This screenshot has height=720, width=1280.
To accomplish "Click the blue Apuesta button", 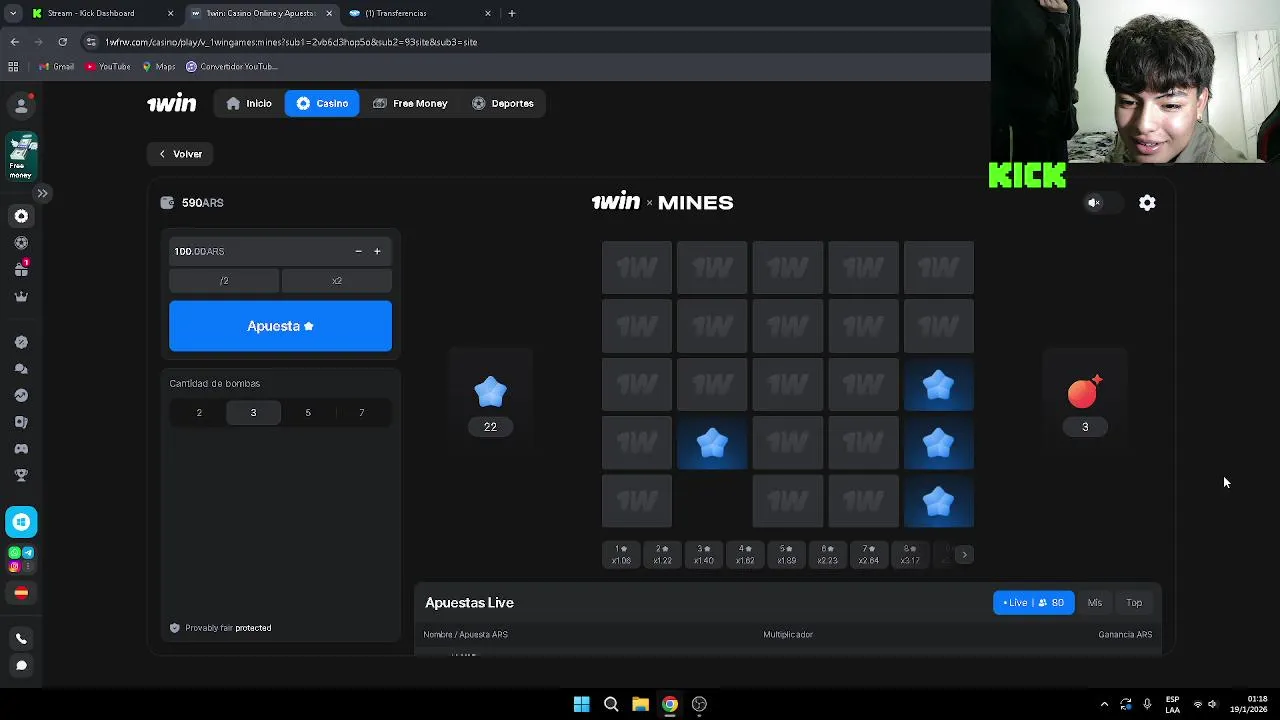I will pyautogui.click(x=280, y=326).
